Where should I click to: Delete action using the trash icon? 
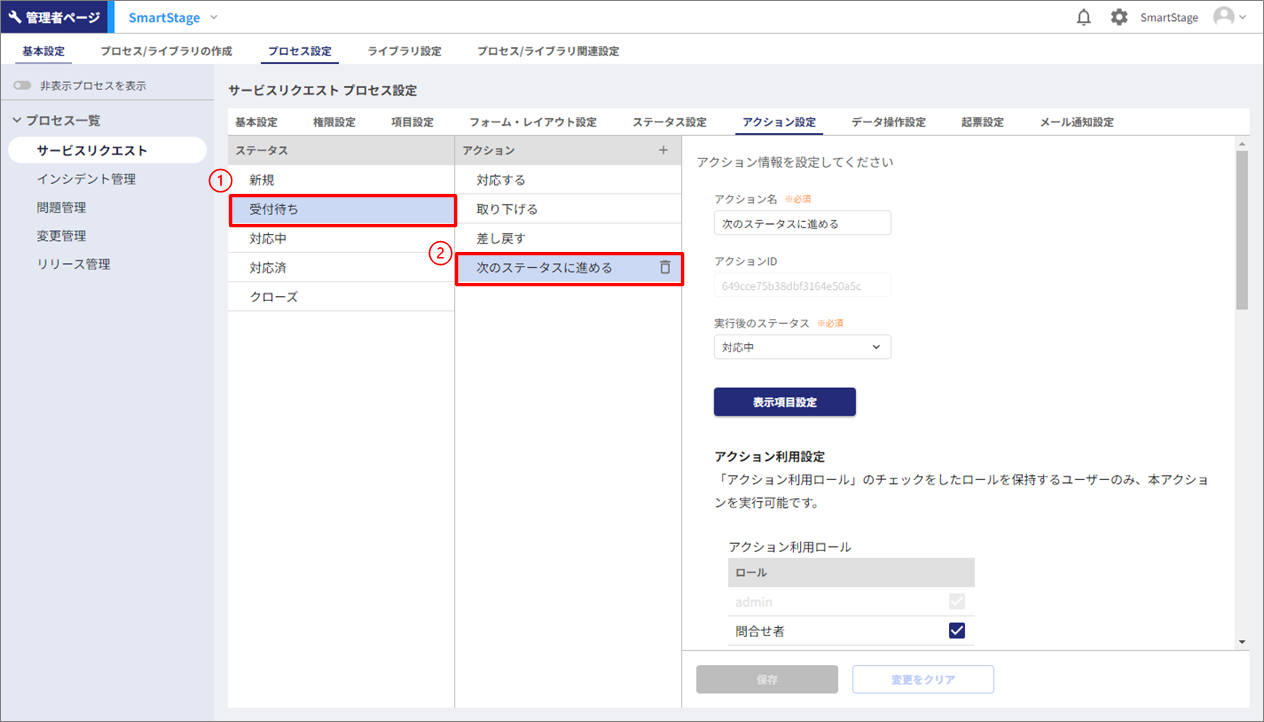coord(665,267)
